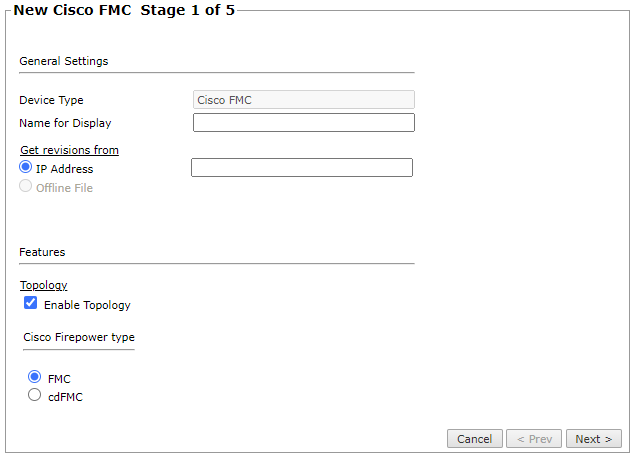The width and height of the screenshot is (637, 460).
Task: Click the Name for Display text field
Action: click(x=303, y=123)
